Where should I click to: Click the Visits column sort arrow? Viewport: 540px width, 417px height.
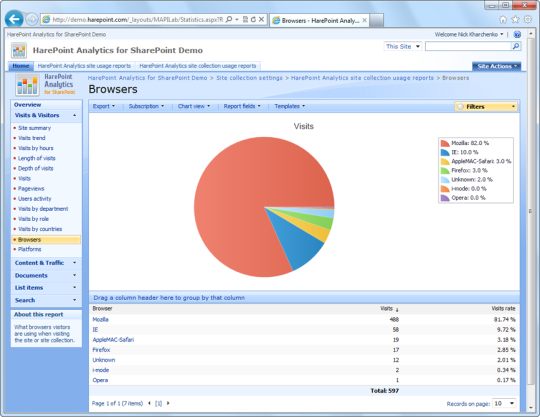pos(397,310)
